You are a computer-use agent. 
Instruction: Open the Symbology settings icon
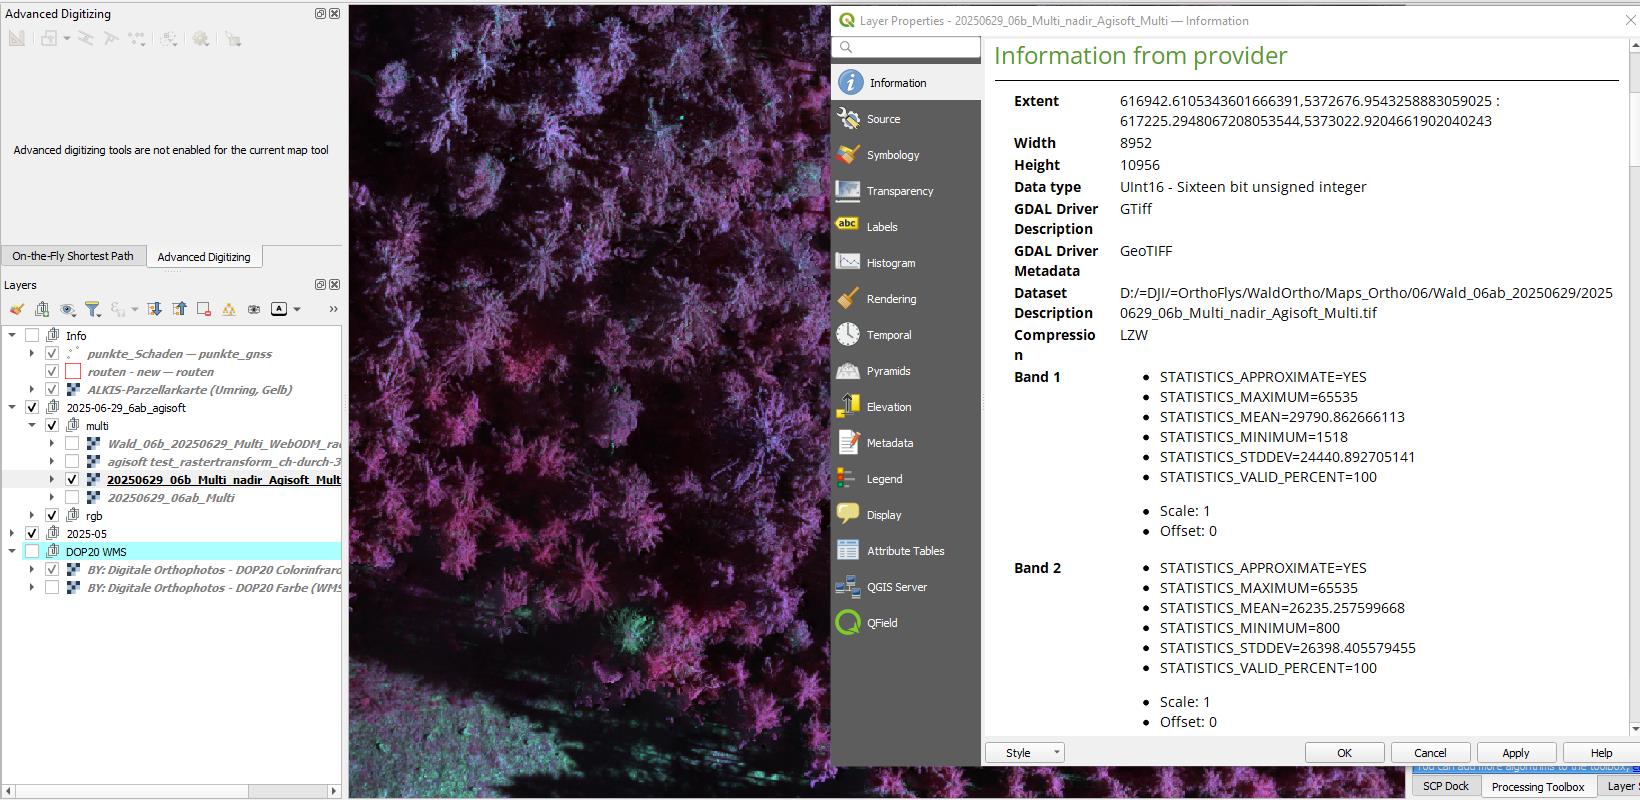coord(848,155)
